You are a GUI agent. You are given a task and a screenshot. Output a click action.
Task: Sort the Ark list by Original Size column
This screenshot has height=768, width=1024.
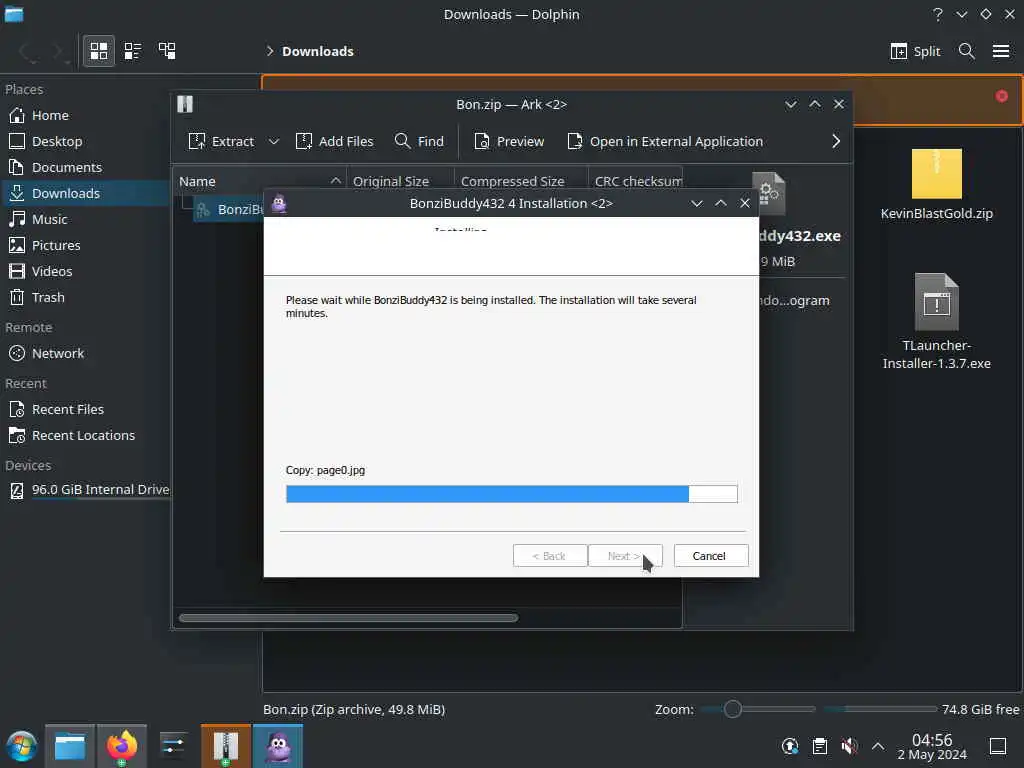pos(400,182)
